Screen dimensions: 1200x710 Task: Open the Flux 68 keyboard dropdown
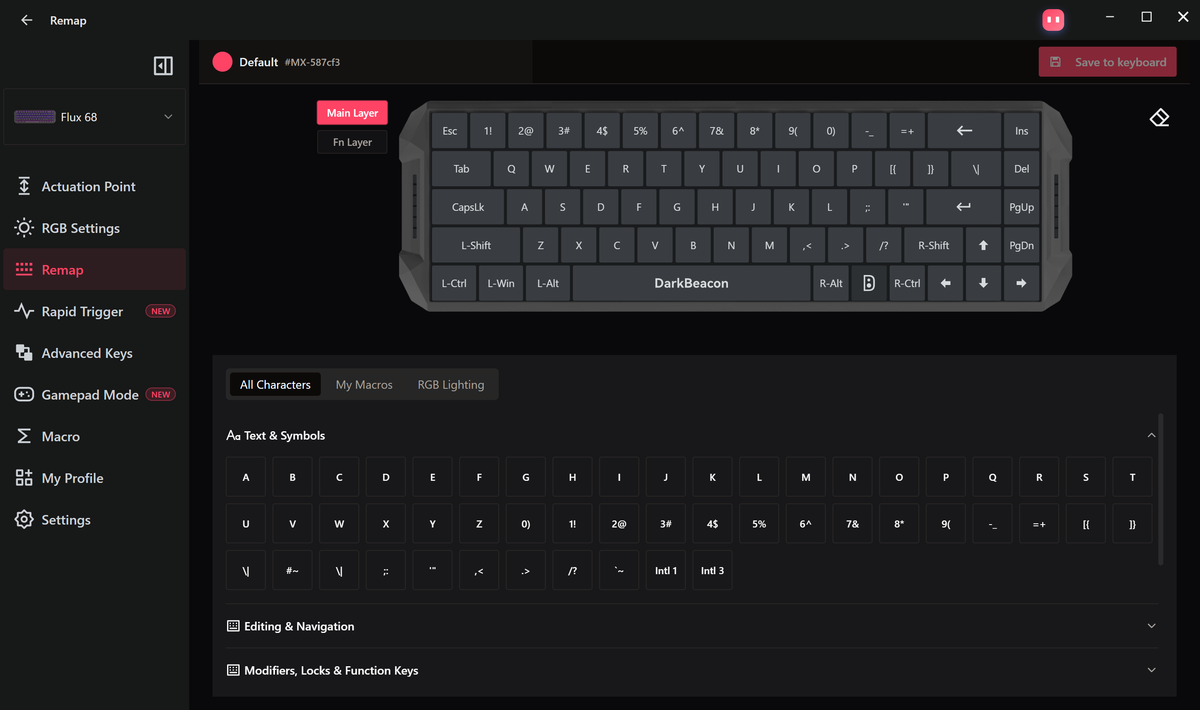[95, 117]
